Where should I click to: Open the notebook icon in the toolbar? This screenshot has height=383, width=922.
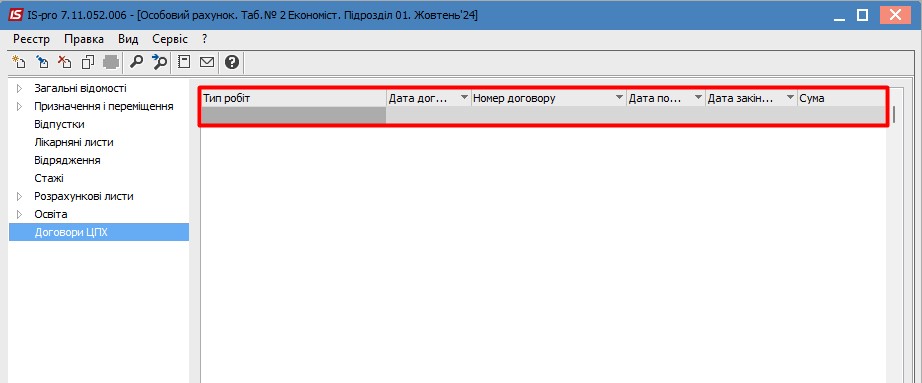pyautogui.click(x=184, y=62)
